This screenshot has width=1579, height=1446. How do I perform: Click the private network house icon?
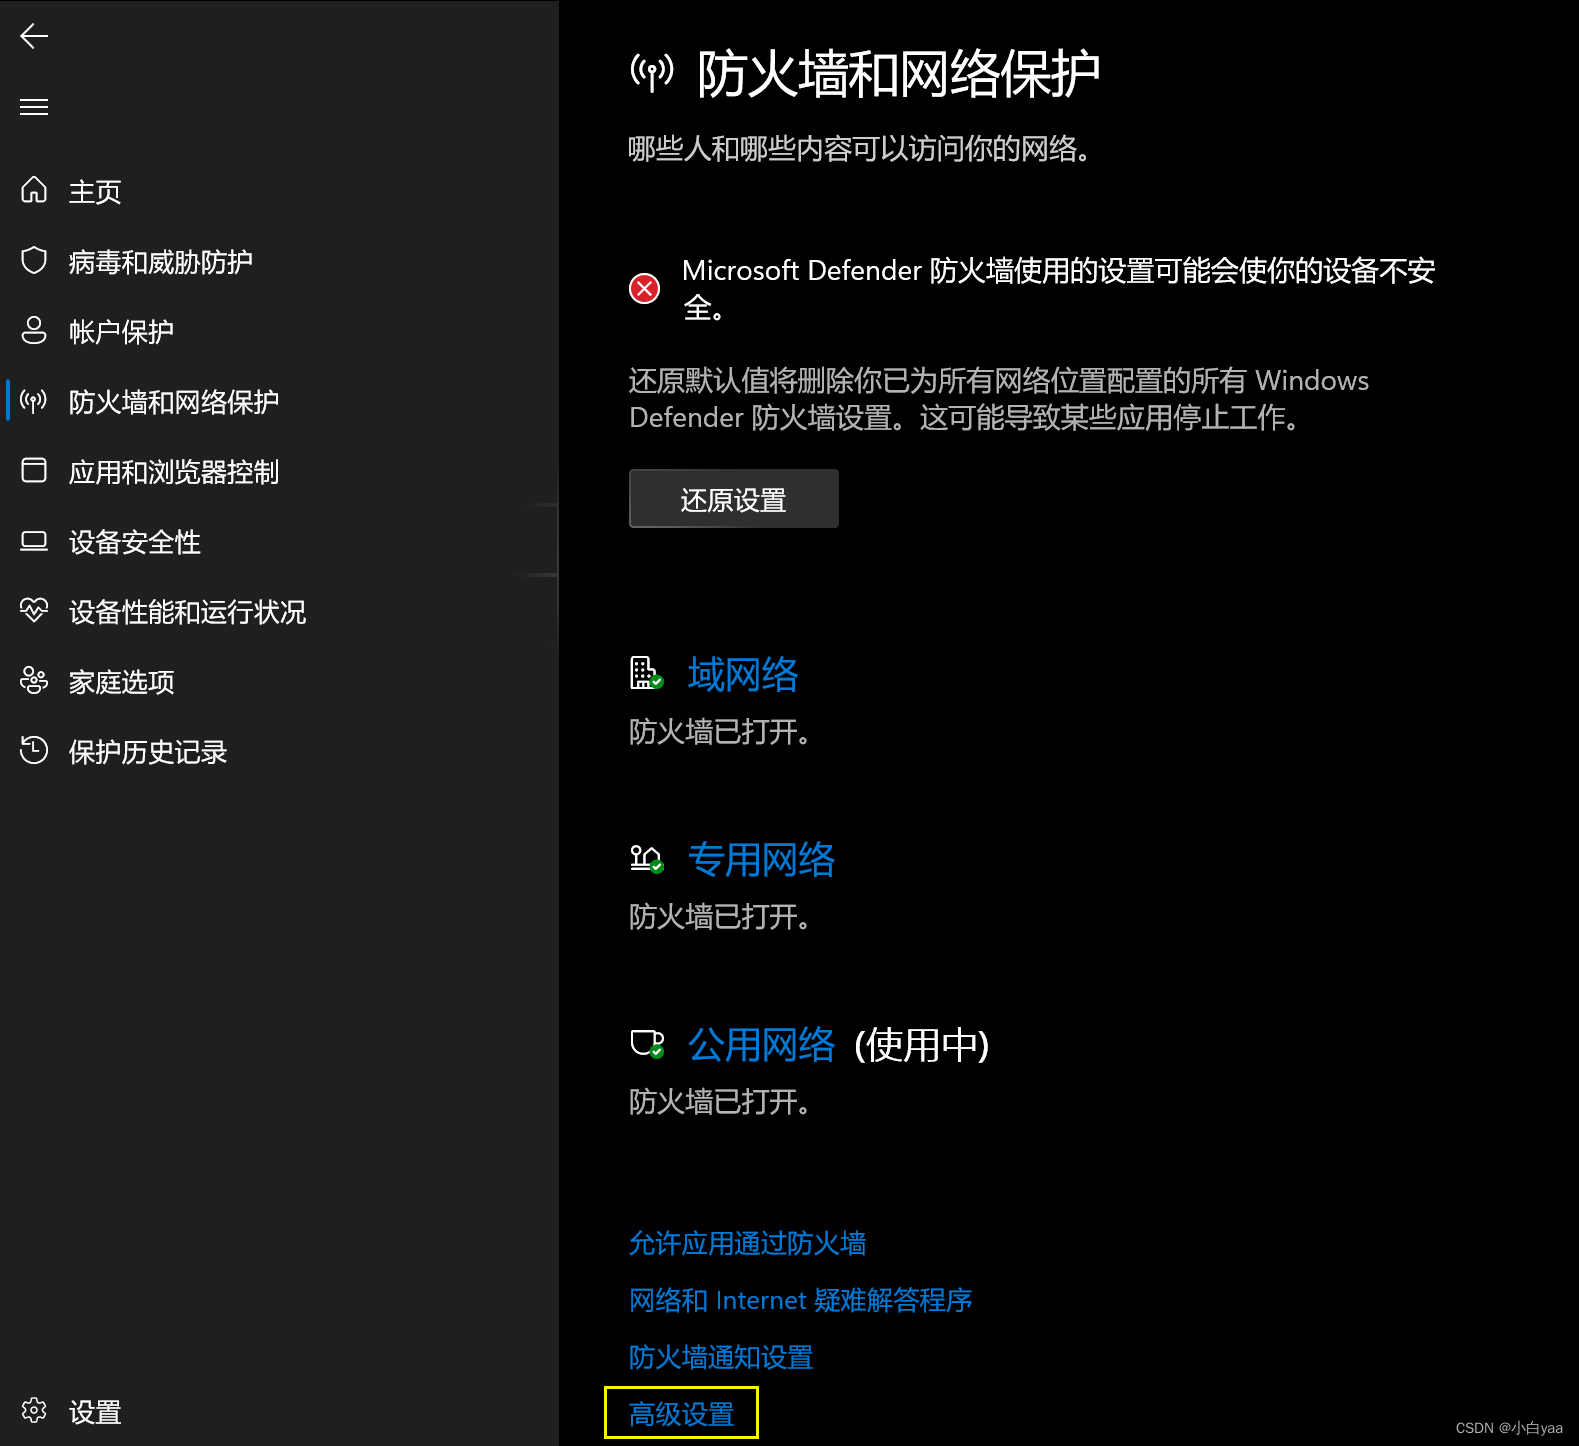[646, 859]
